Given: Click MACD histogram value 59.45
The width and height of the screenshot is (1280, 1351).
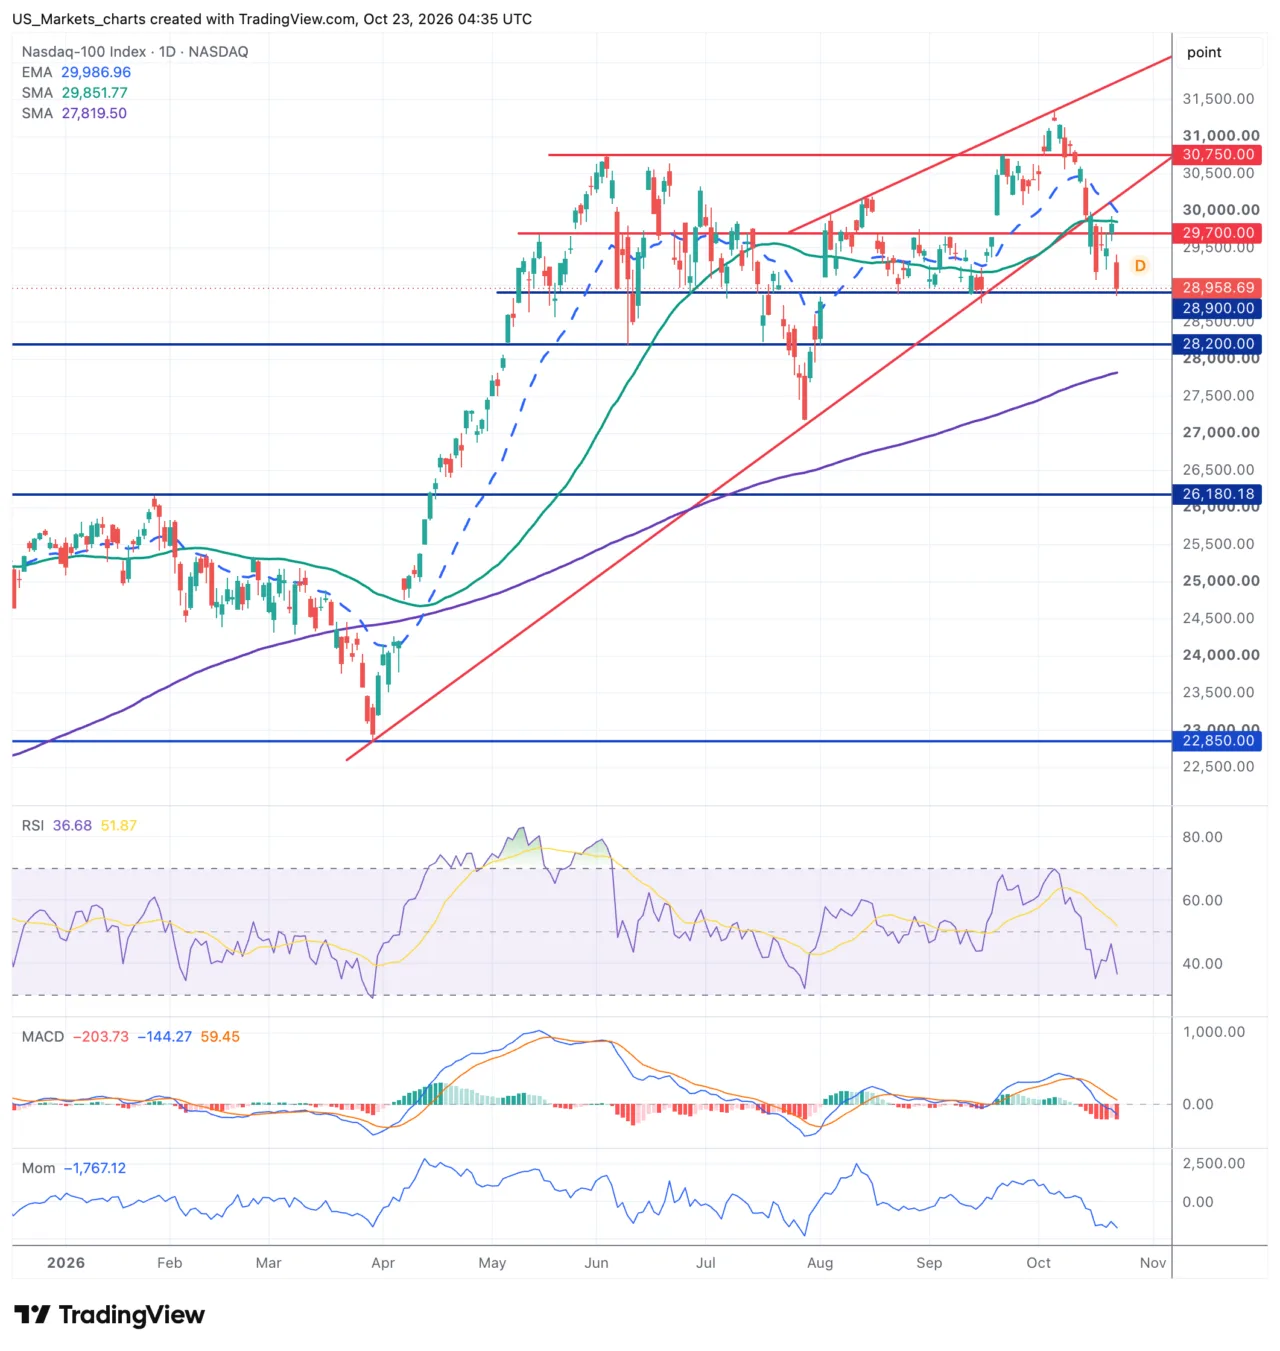Looking at the screenshot, I should click(x=220, y=1037).
